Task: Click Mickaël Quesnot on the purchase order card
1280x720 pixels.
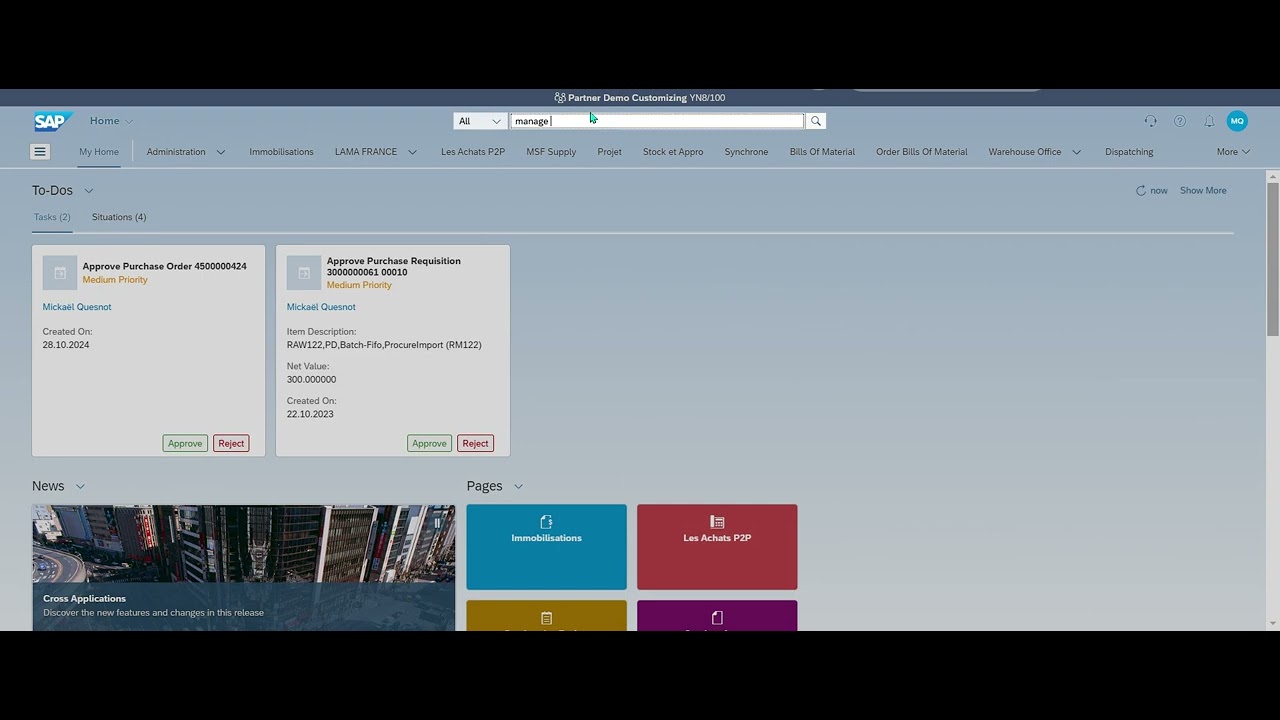Action: click(x=77, y=307)
